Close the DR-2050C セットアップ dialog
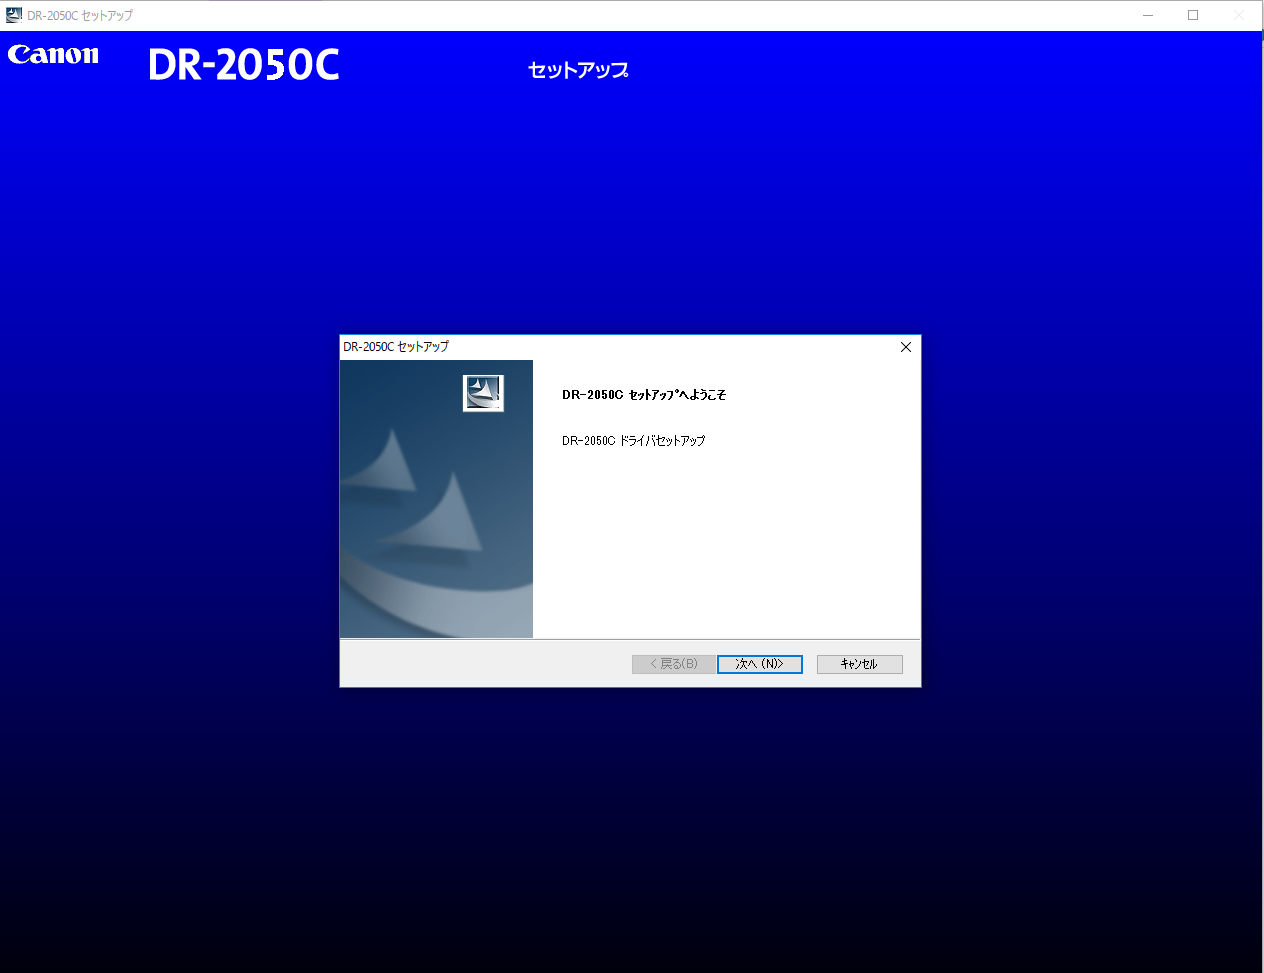This screenshot has width=1264, height=973. pos(906,347)
